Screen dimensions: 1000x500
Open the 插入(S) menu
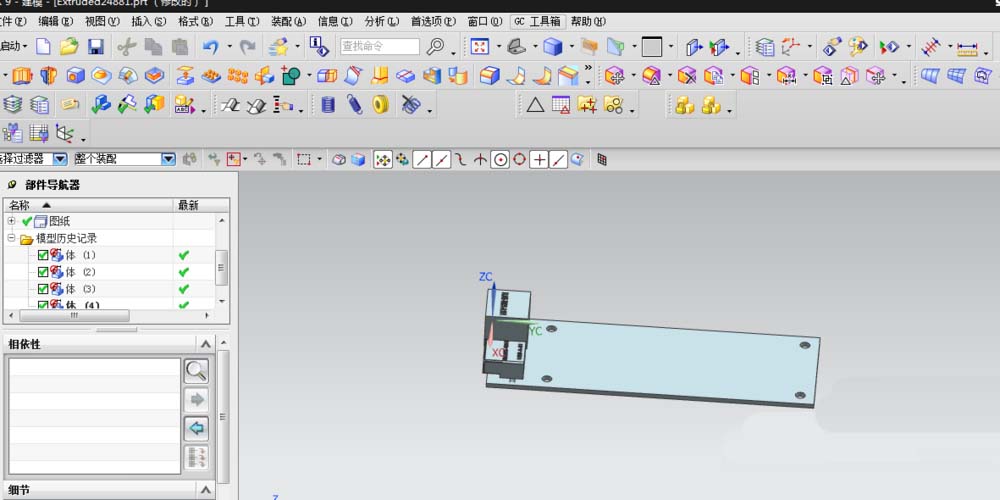149,21
